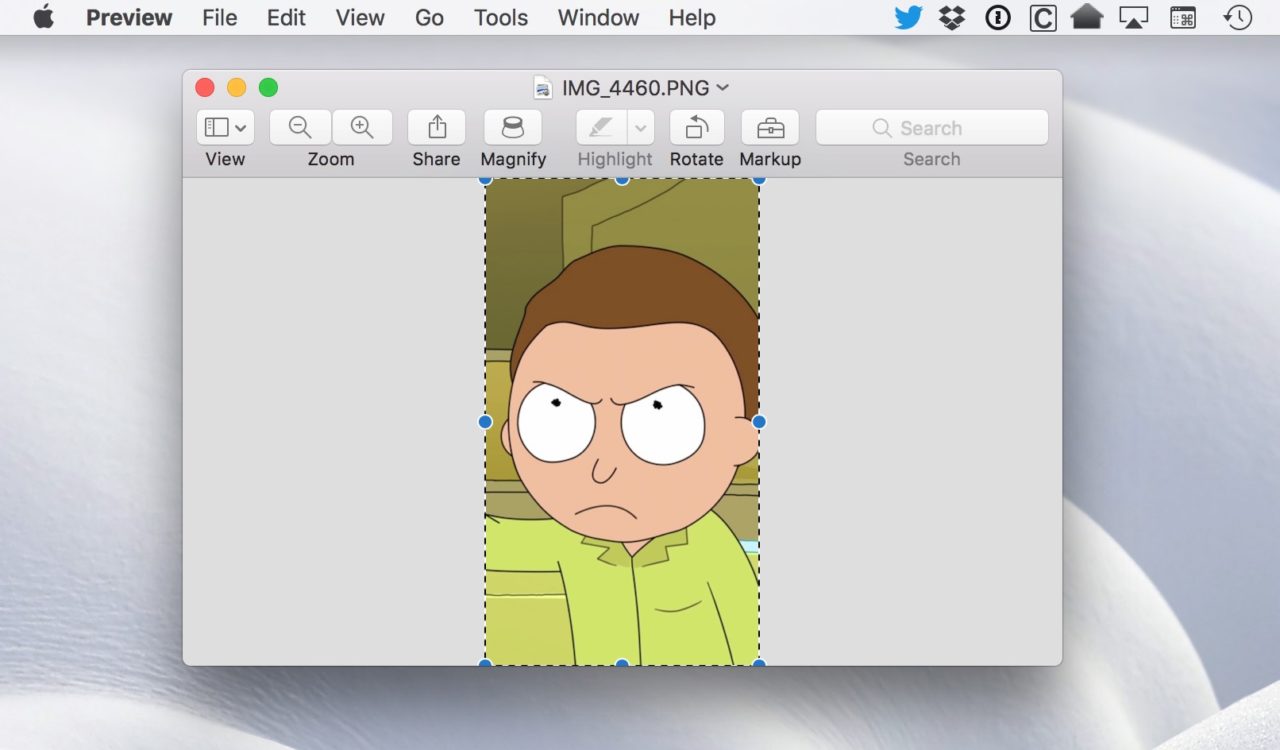Show the Markup toolbar
This screenshot has height=750, width=1280.
tap(770, 127)
